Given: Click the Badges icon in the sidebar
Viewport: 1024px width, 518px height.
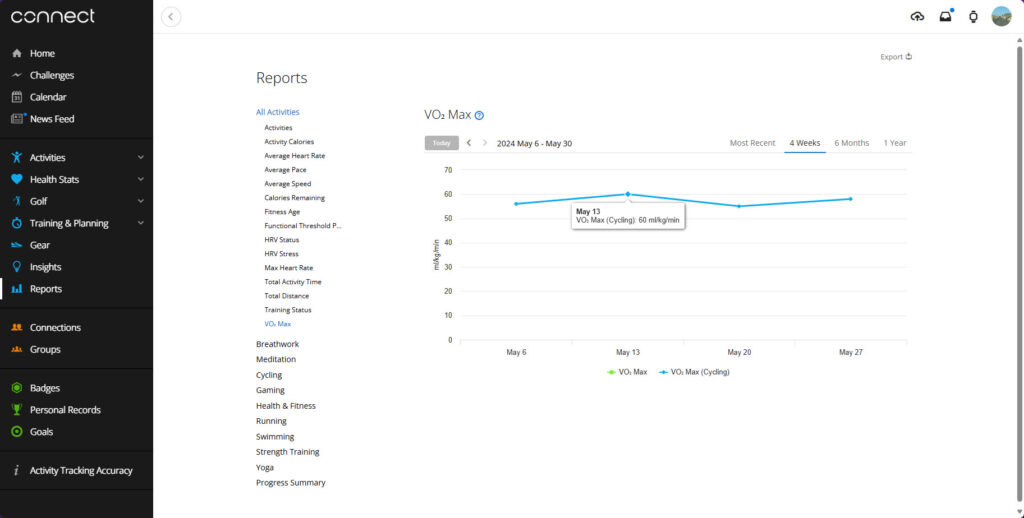Looking at the screenshot, I should click(17, 388).
